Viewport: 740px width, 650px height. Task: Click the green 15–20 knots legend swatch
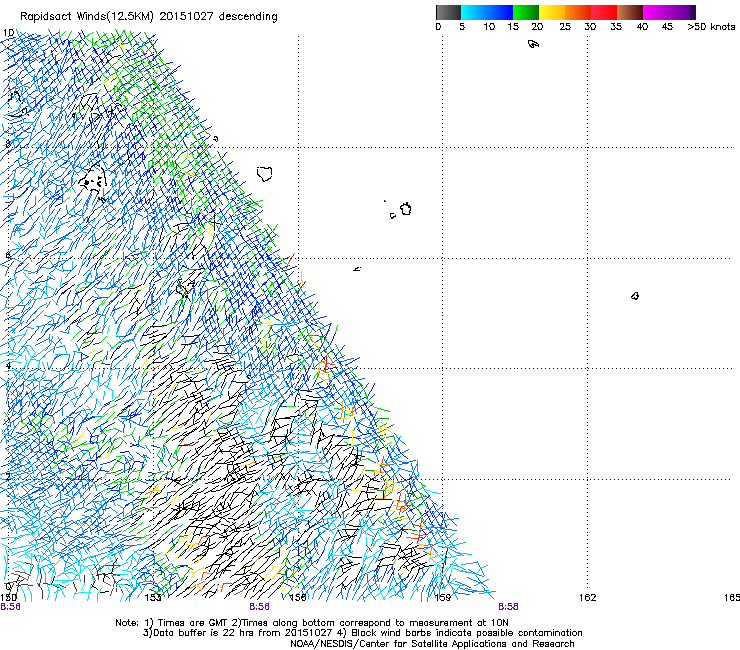pos(526,12)
